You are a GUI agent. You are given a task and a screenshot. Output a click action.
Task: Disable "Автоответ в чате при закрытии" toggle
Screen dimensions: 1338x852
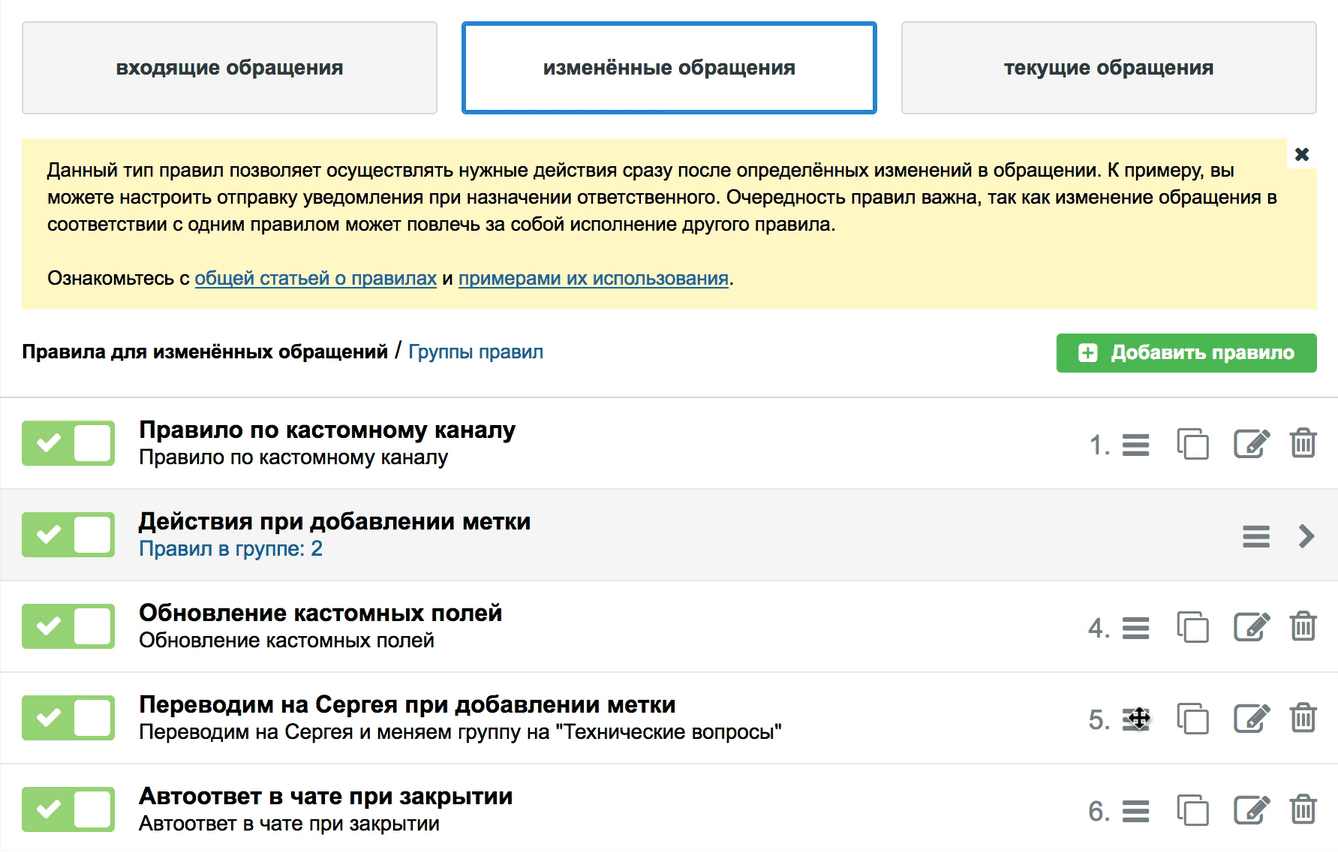point(68,810)
